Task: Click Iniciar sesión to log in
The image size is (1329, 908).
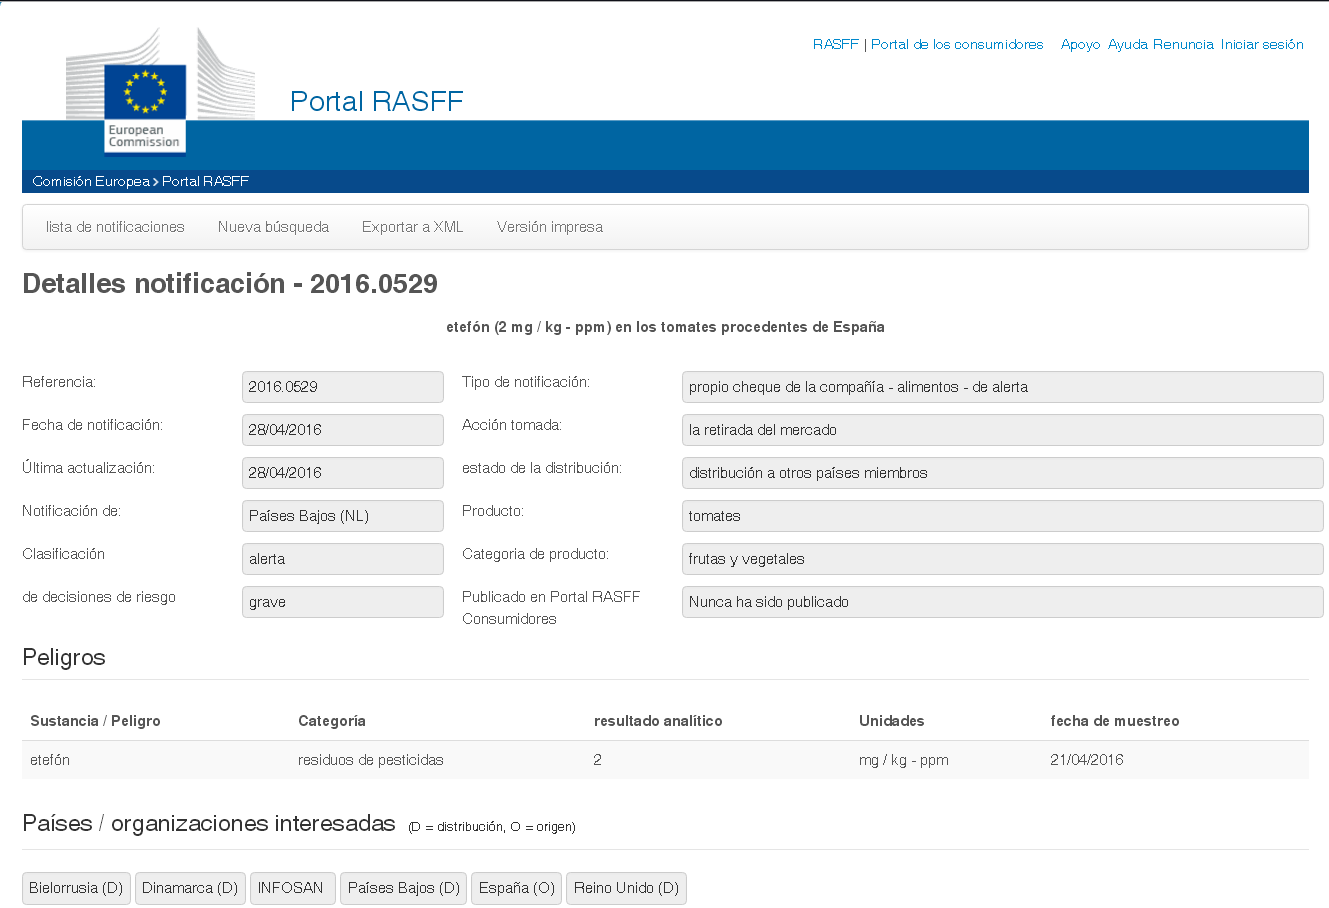Action: tap(1262, 45)
